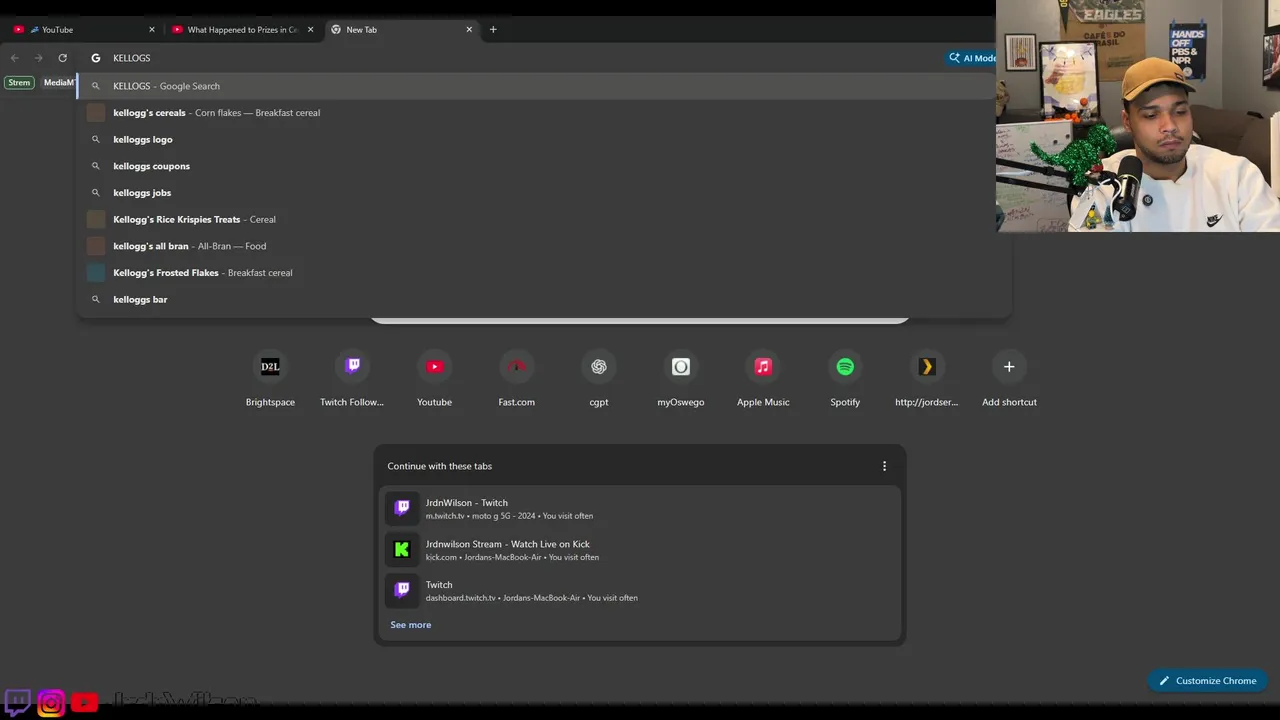Open the Spotify shortcut icon
This screenshot has height=720, width=1280.
(845, 367)
